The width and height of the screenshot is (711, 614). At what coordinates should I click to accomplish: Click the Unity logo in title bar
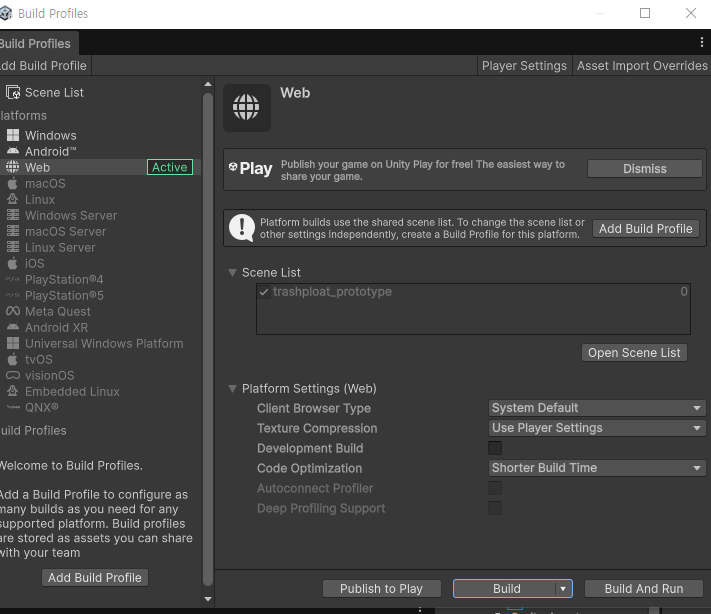(5, 13)
